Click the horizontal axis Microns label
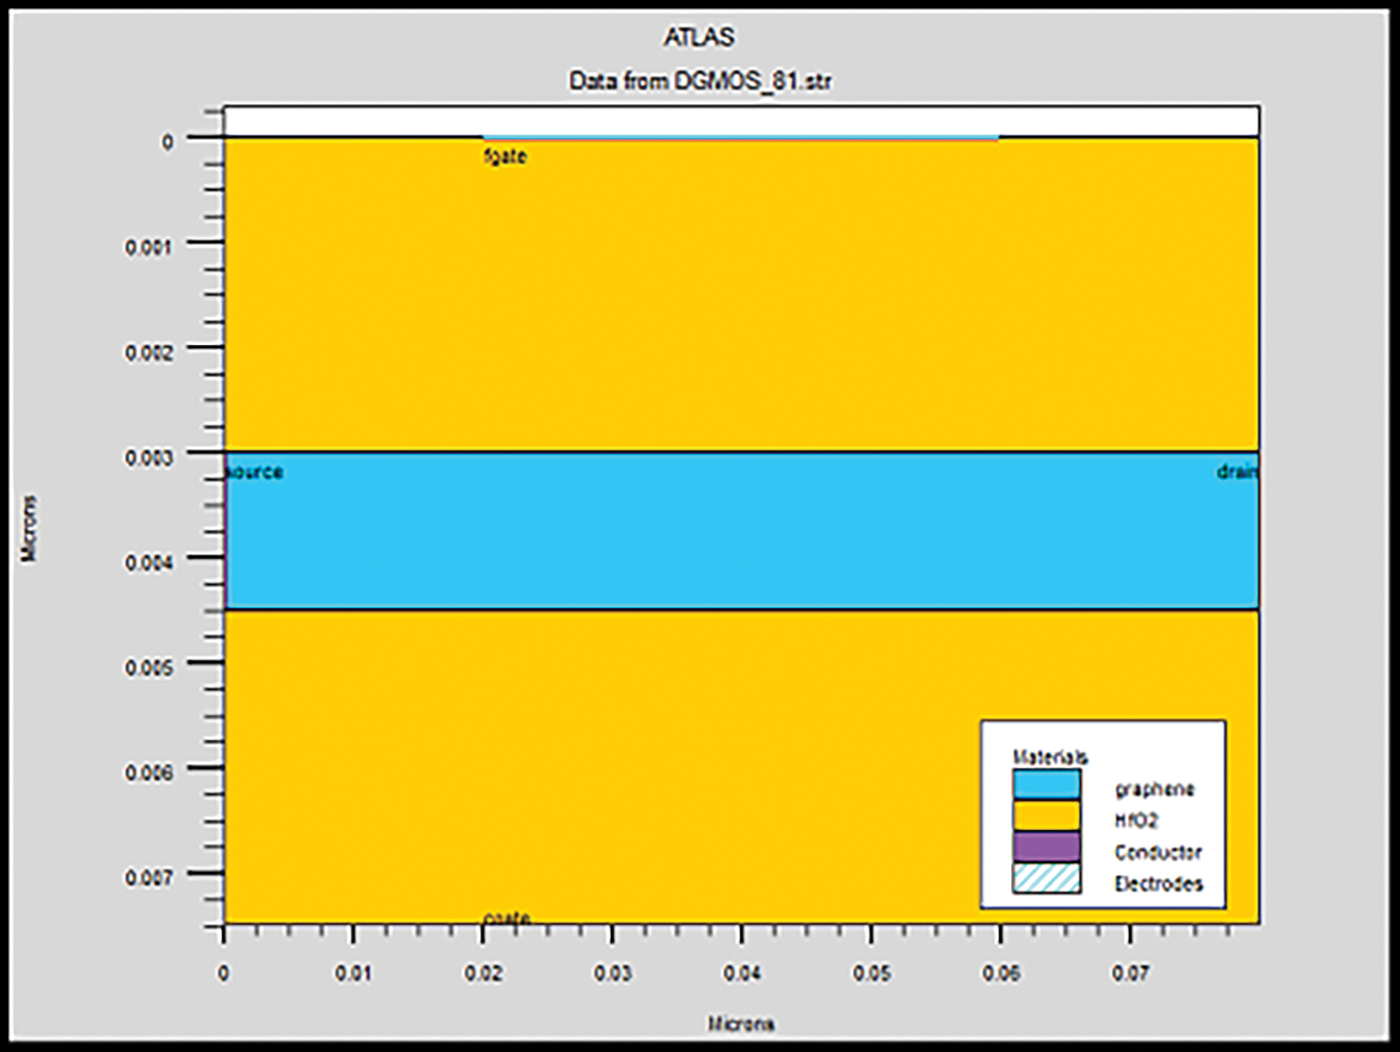The height and width of the screenshot is (1052, 1400). [x=741, y=1023]
